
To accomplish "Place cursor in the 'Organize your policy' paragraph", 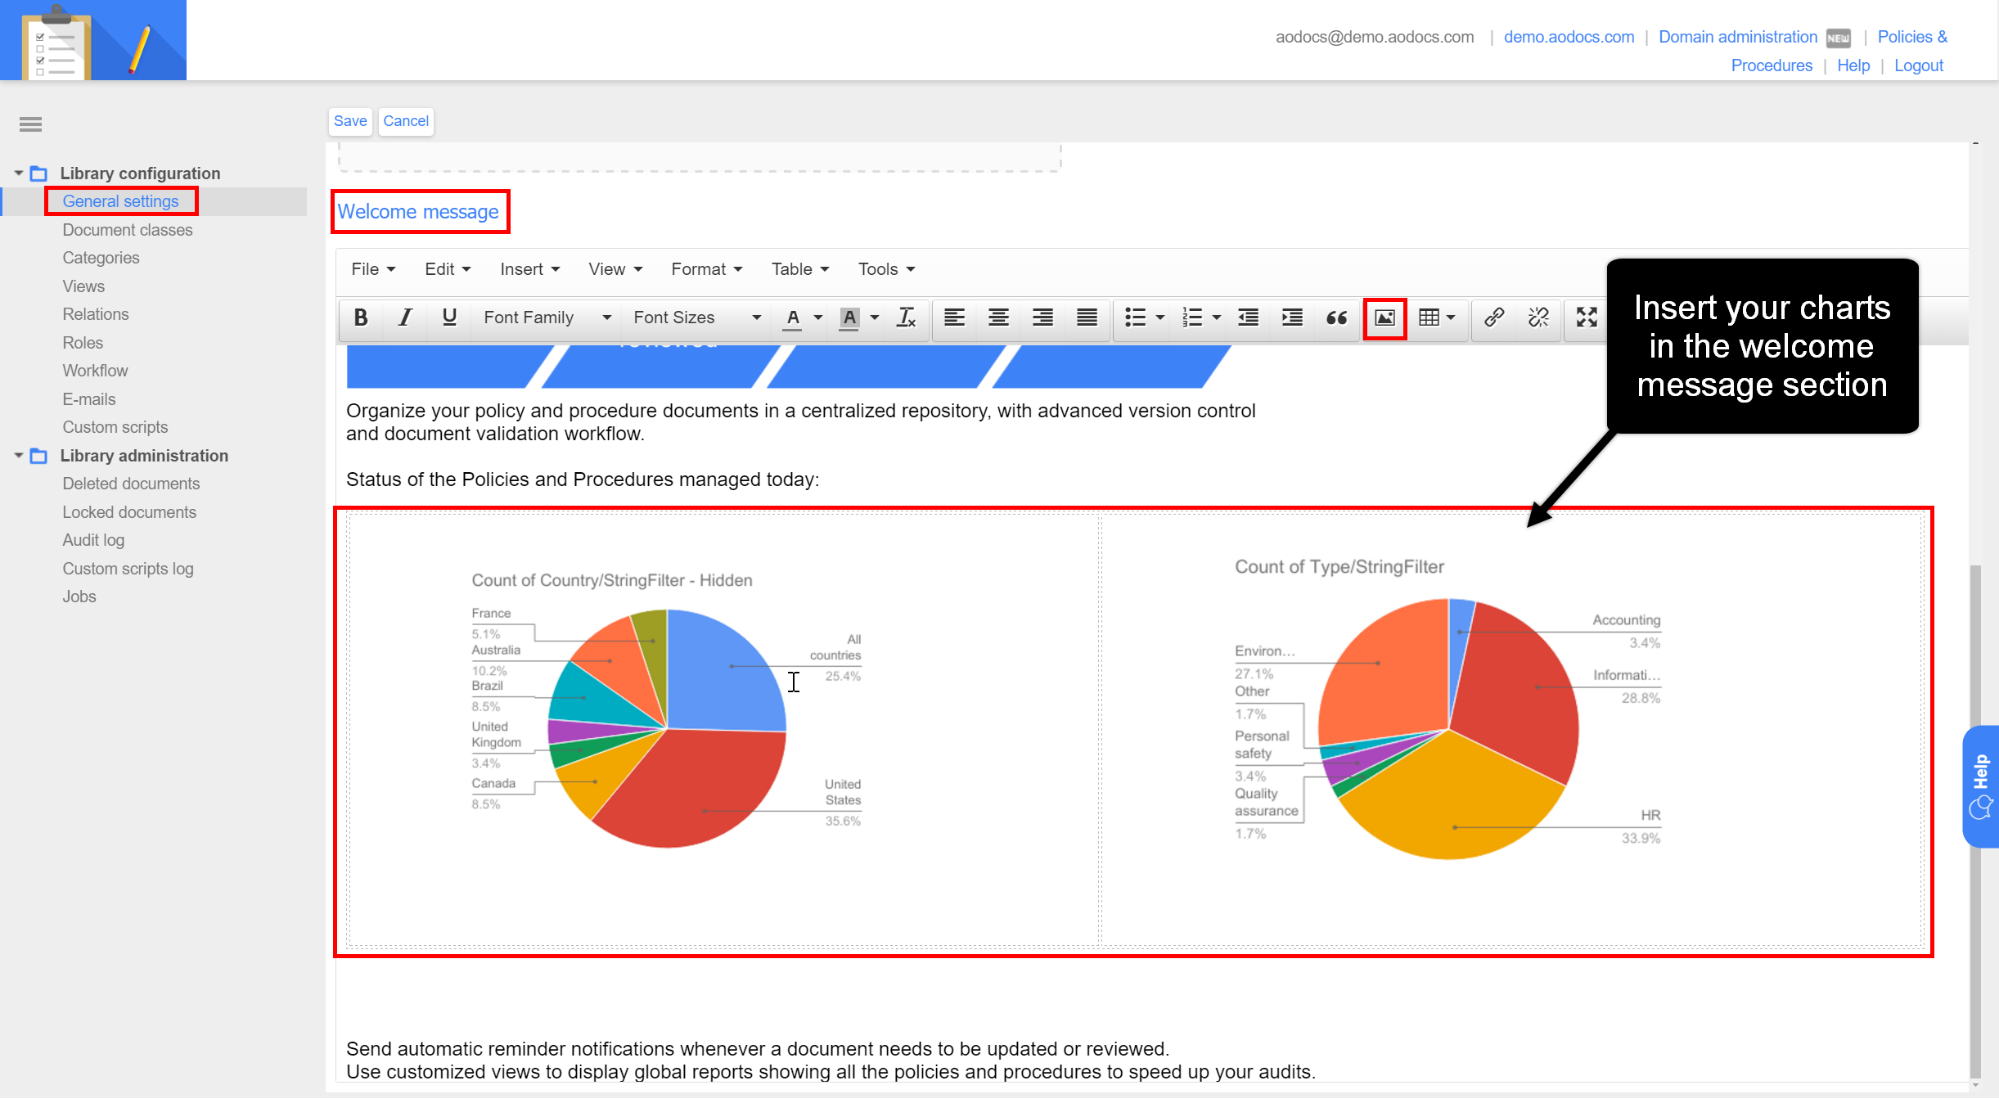I will 800,422.
